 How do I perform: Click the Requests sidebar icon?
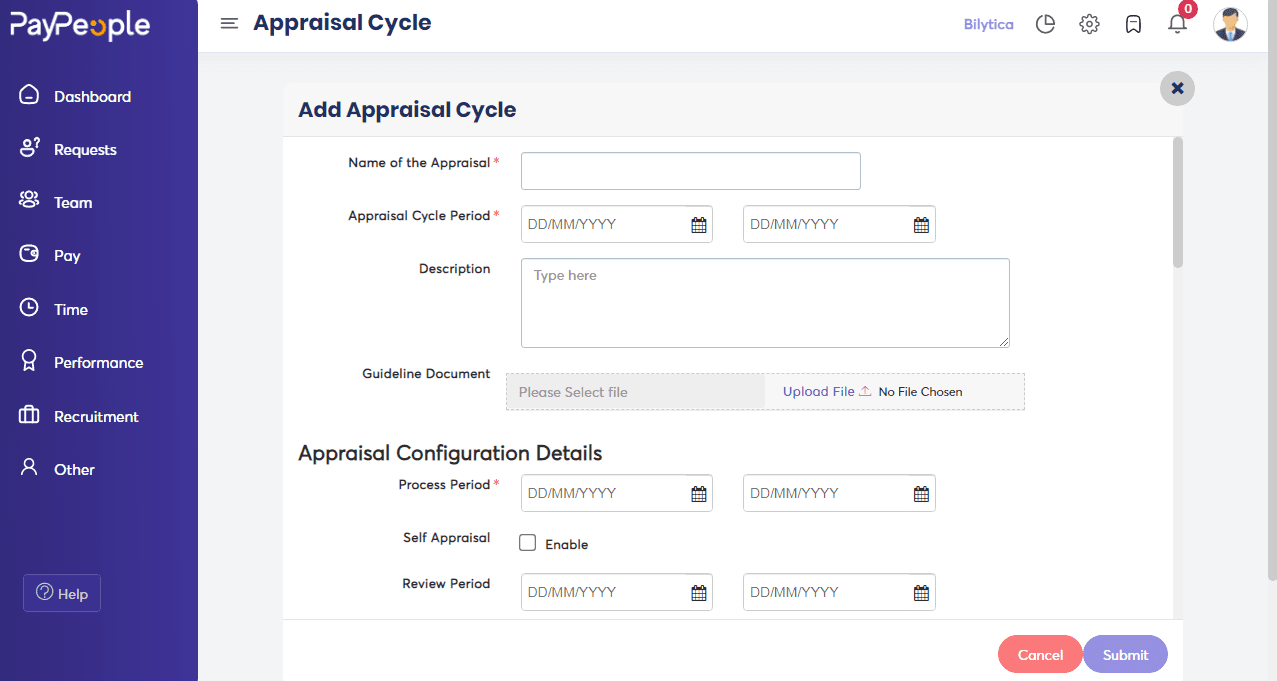pos(29,148)
